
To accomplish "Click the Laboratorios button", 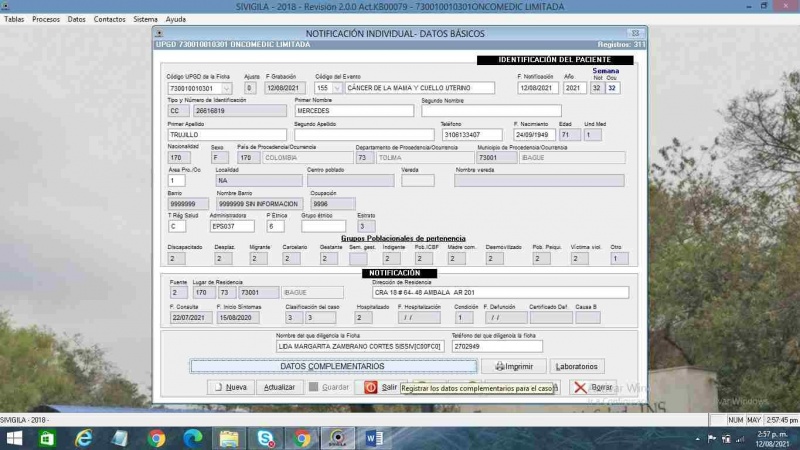I will point(576,366).
